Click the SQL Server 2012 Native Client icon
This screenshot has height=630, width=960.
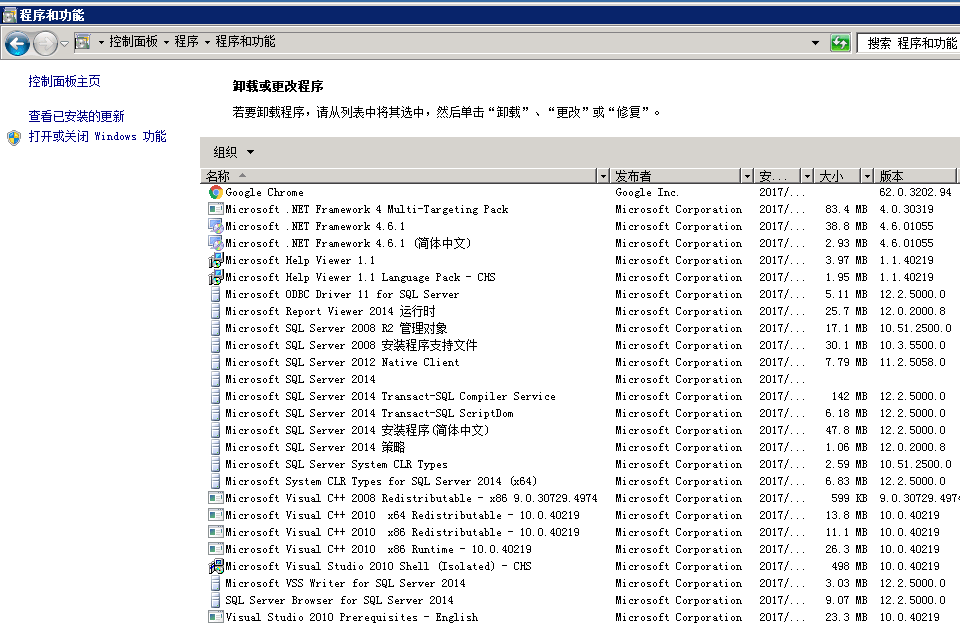click(x=216, y=363)
